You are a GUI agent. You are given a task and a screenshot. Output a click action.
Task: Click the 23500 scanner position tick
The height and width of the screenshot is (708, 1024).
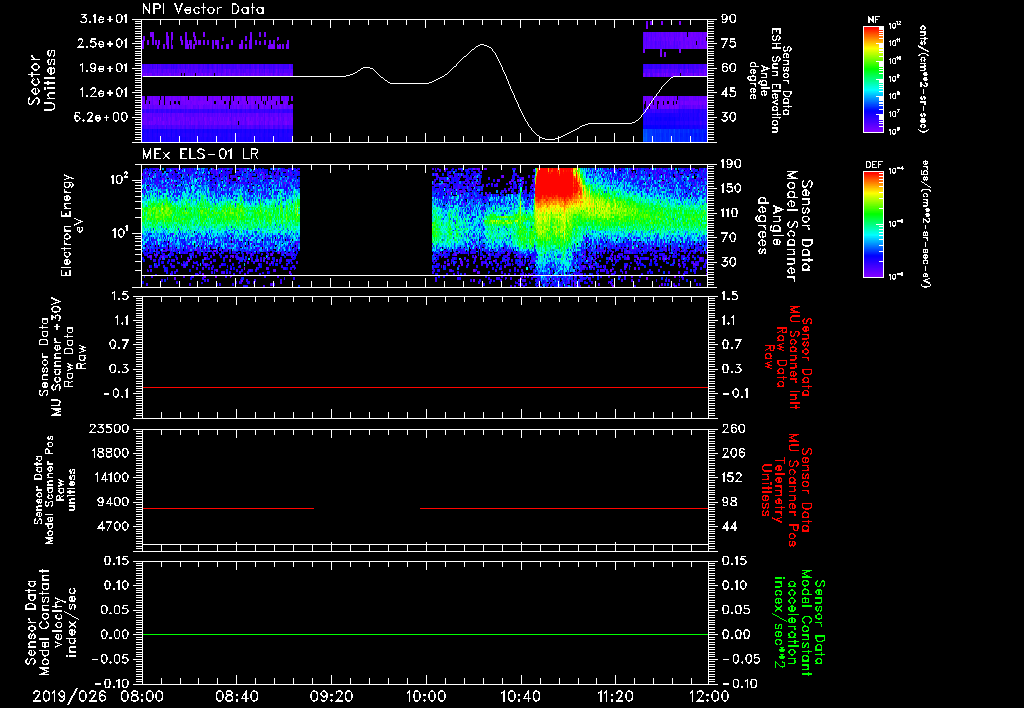coord(111,428)
